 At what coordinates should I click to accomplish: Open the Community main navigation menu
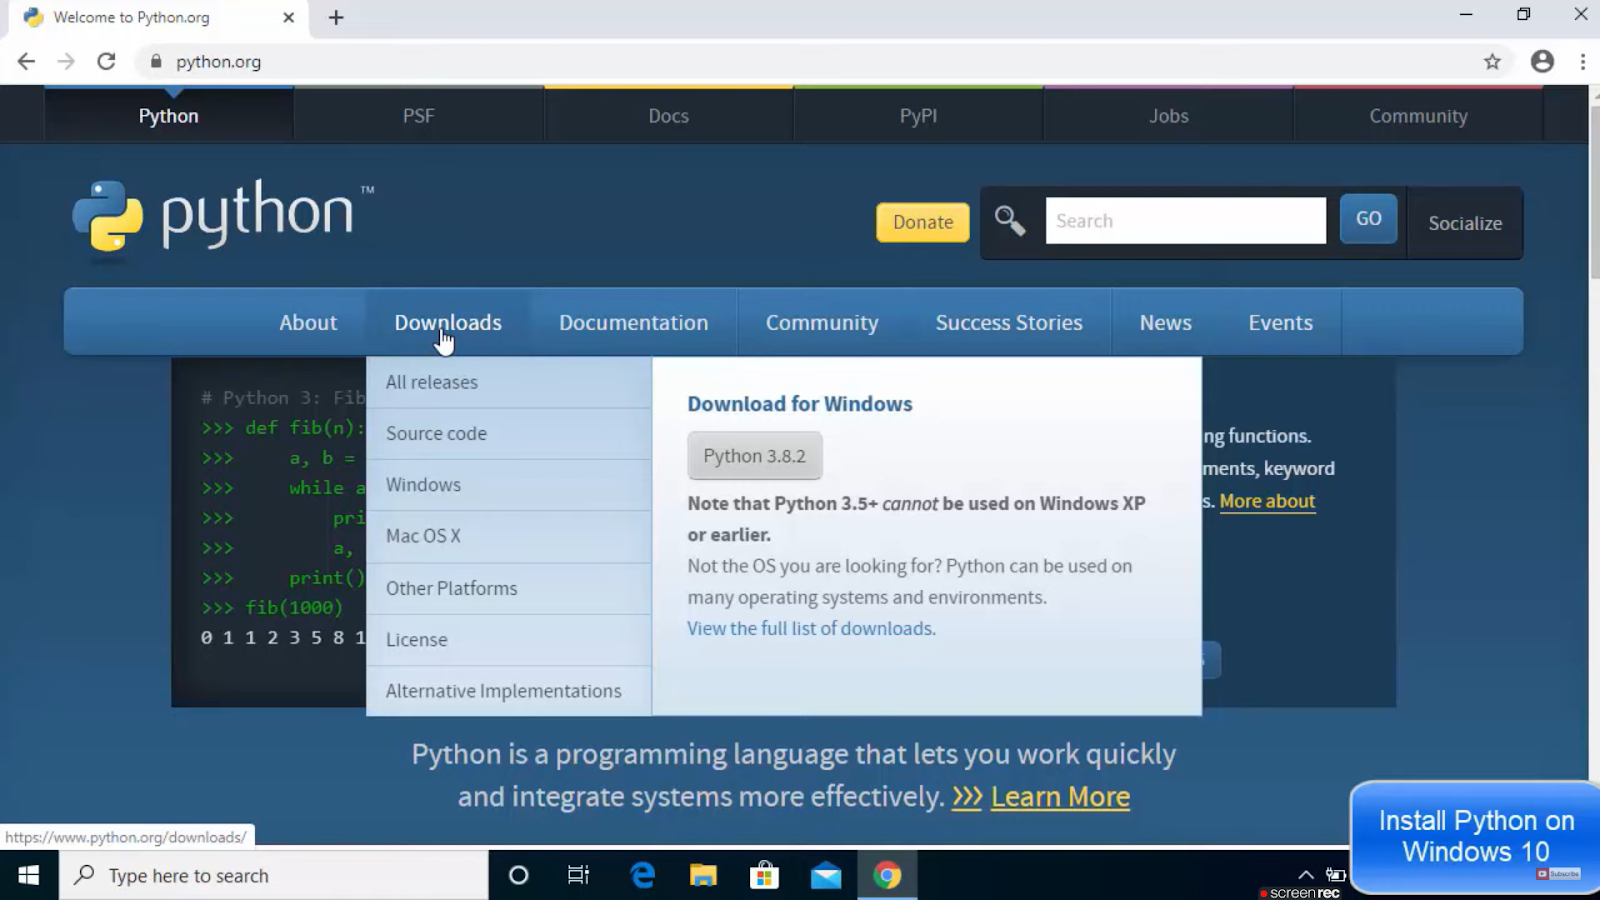(x=822, y=322)
